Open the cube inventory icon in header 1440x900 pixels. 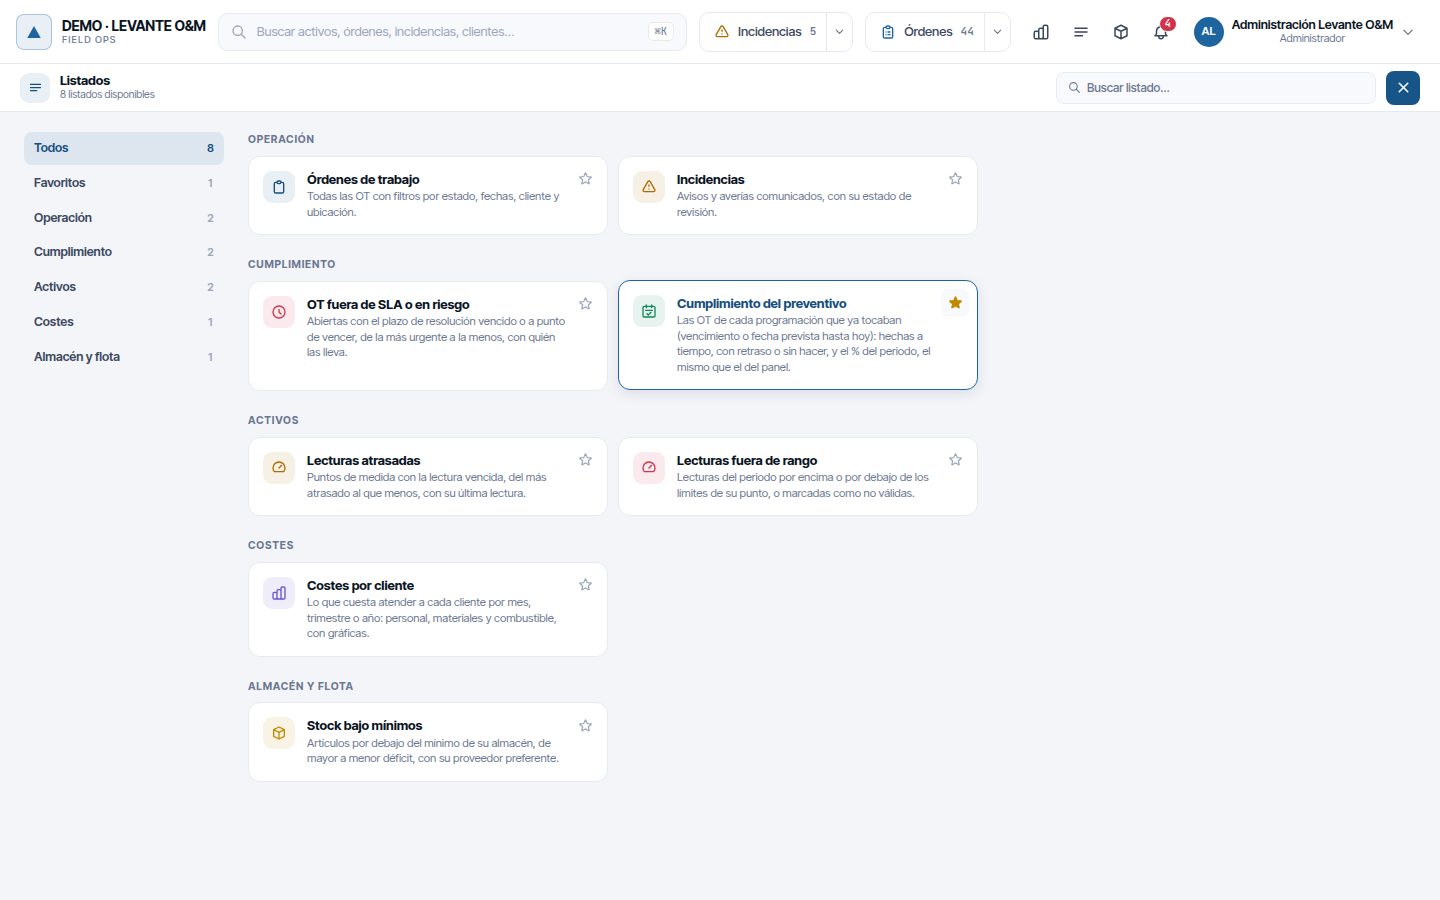point(1121,32)
